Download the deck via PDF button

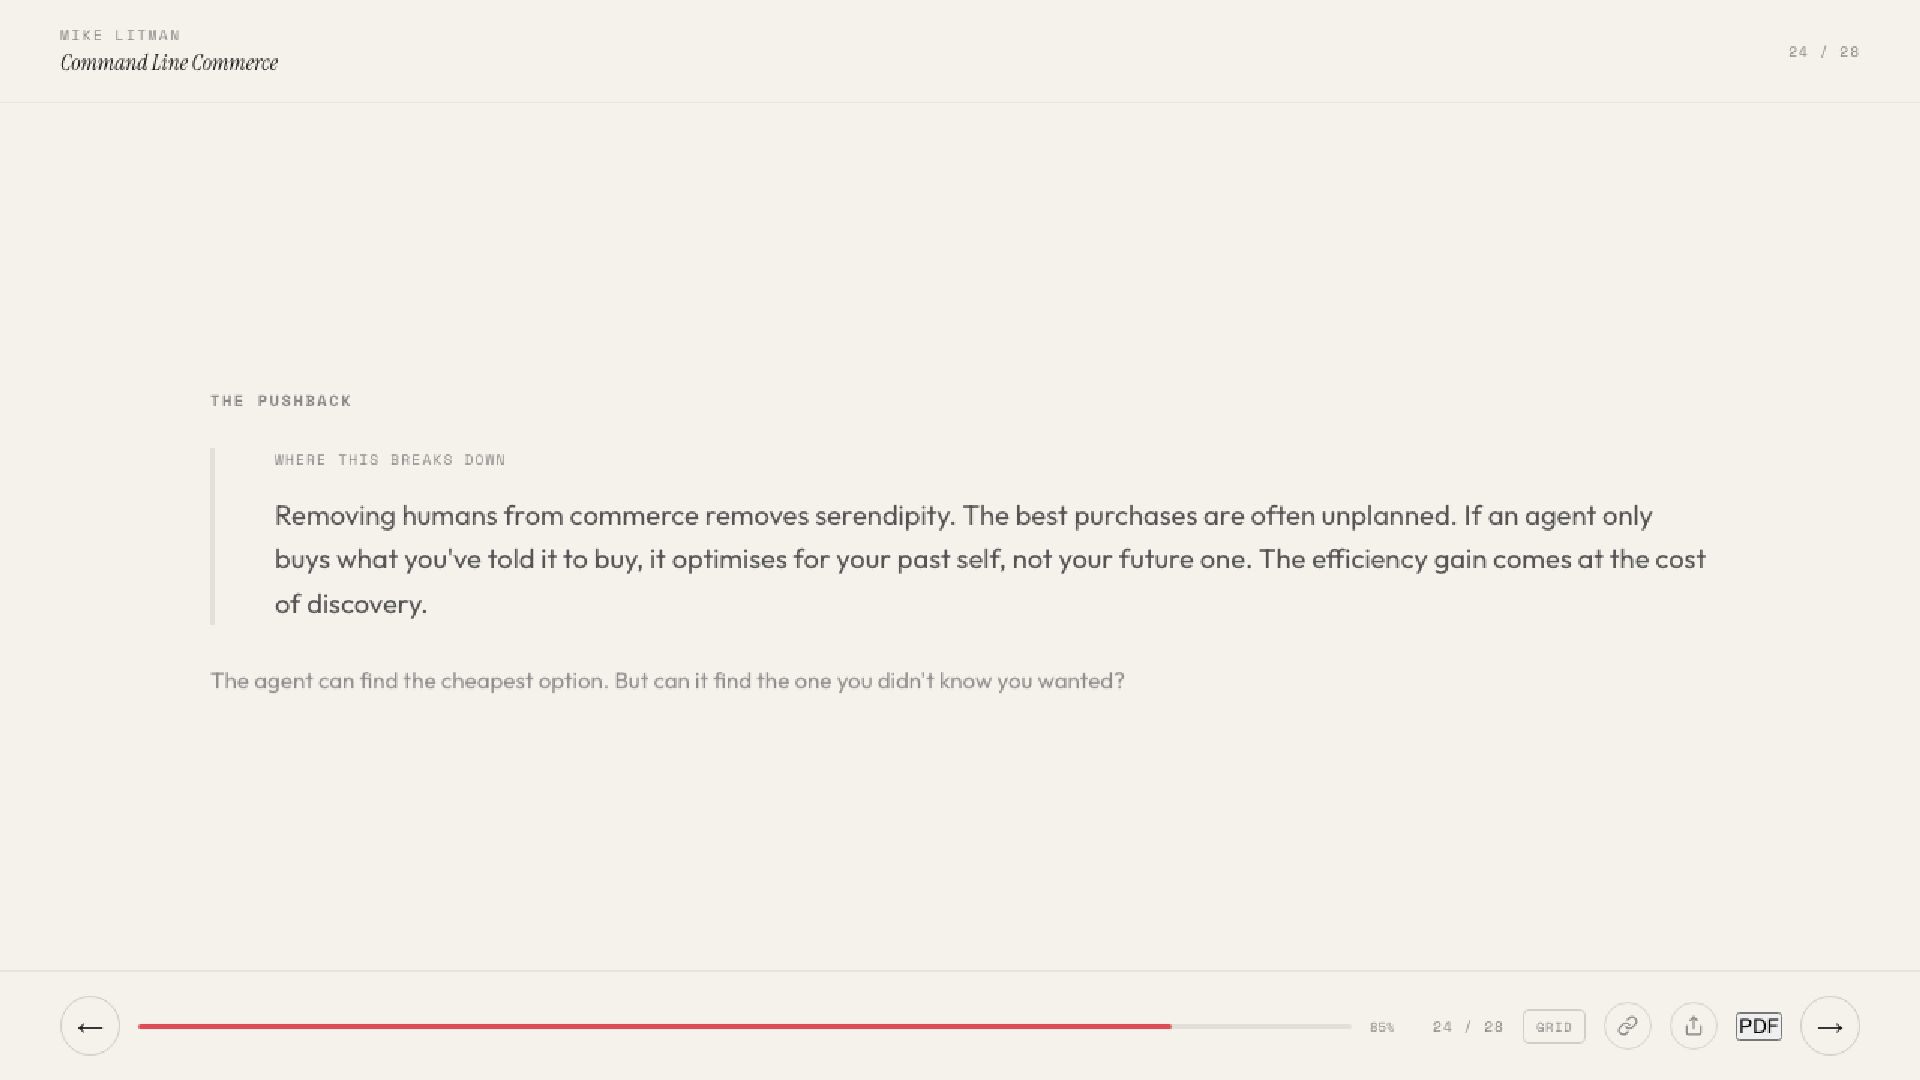point(1759,1026)
